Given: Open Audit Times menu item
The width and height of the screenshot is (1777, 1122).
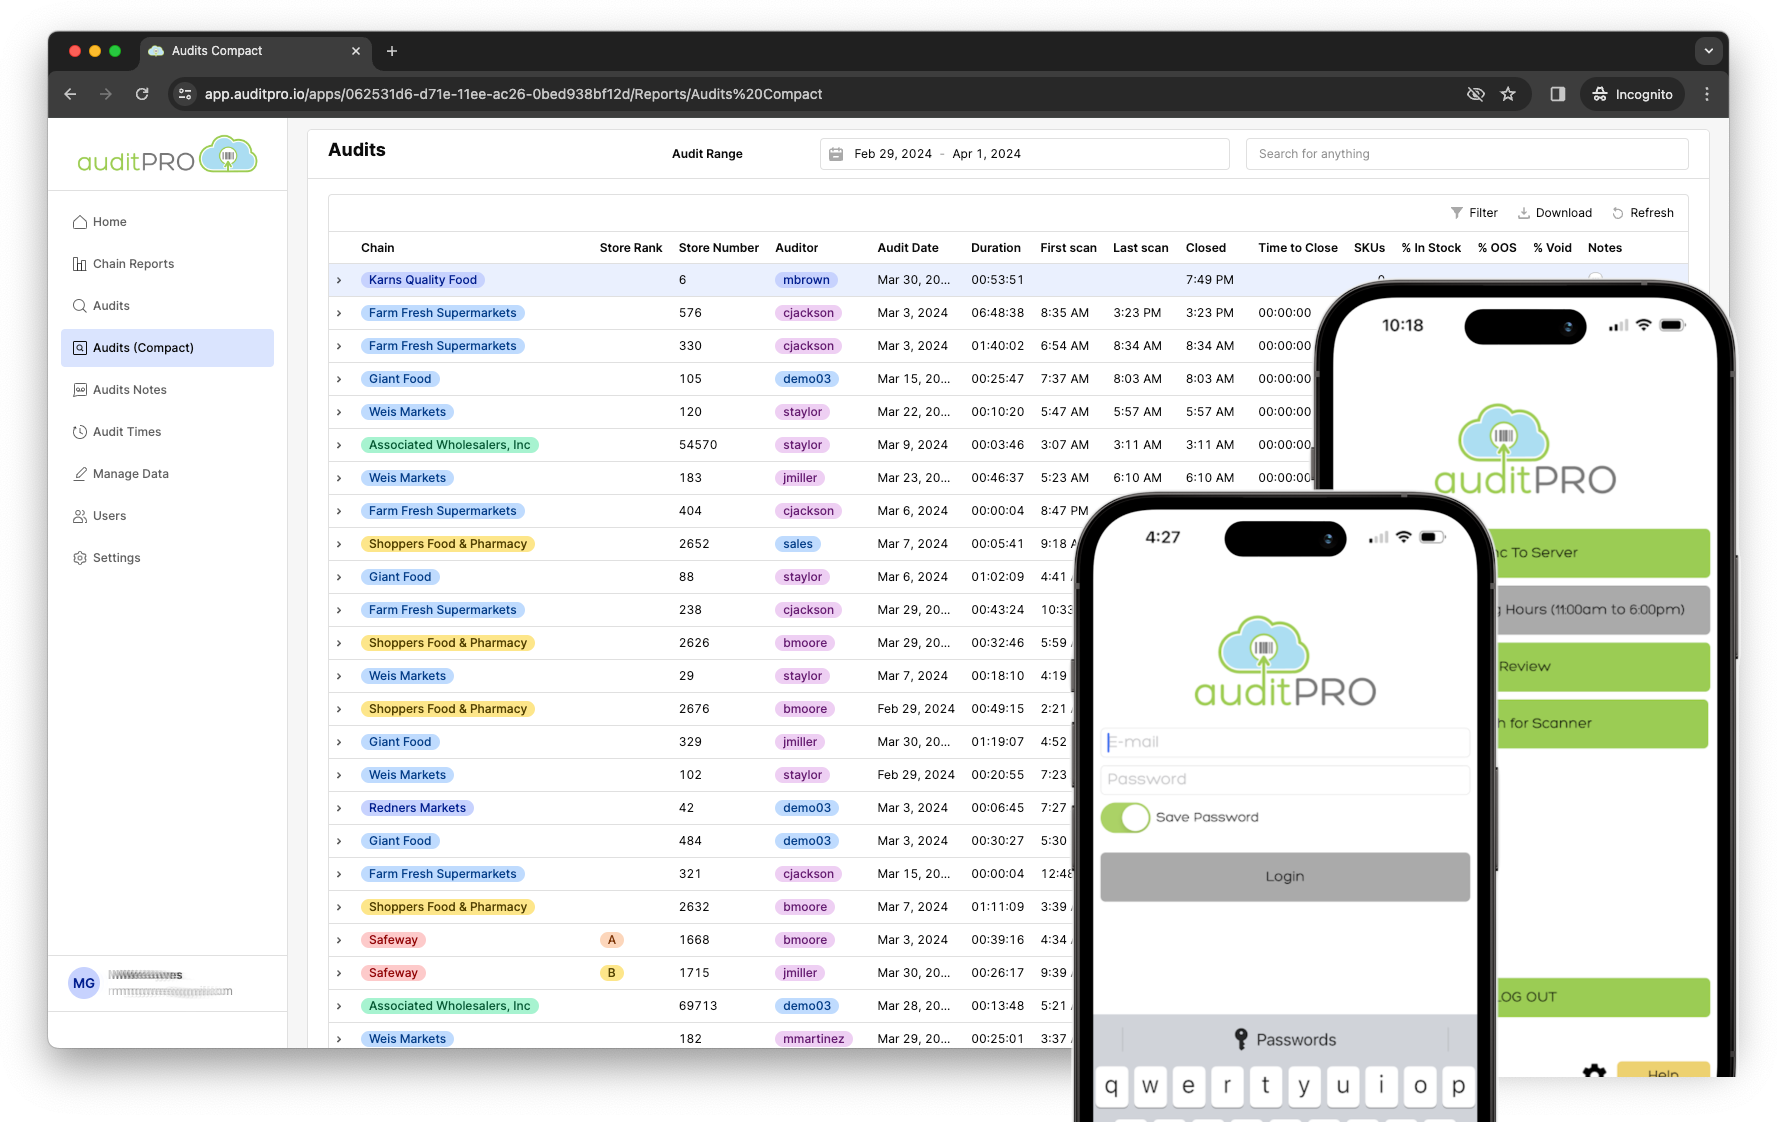Looking at the screenshot, I should pyautogui.click(x=167, y=432).
